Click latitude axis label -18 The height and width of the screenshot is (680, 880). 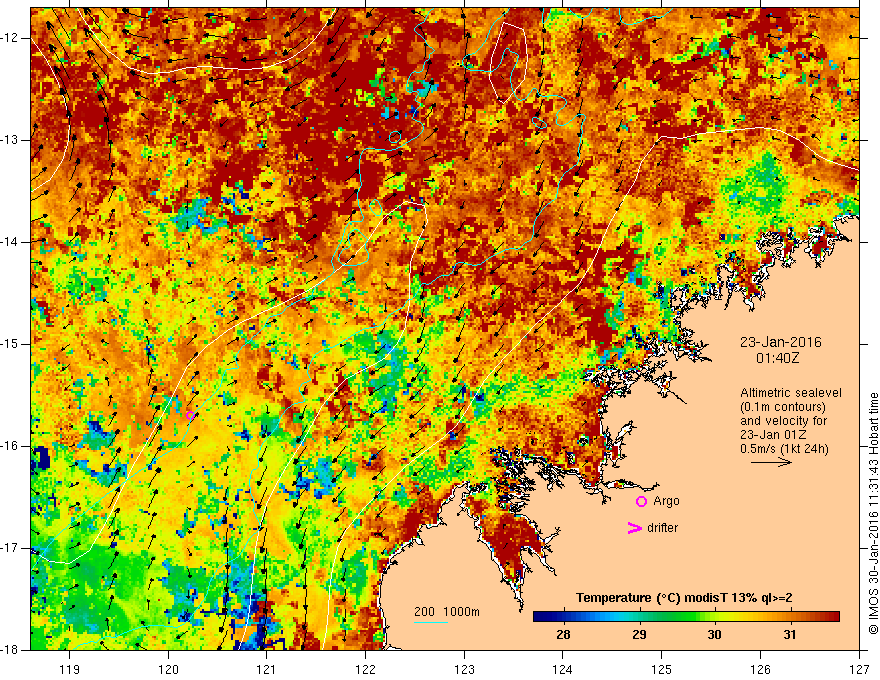click(x=10, y=650)
